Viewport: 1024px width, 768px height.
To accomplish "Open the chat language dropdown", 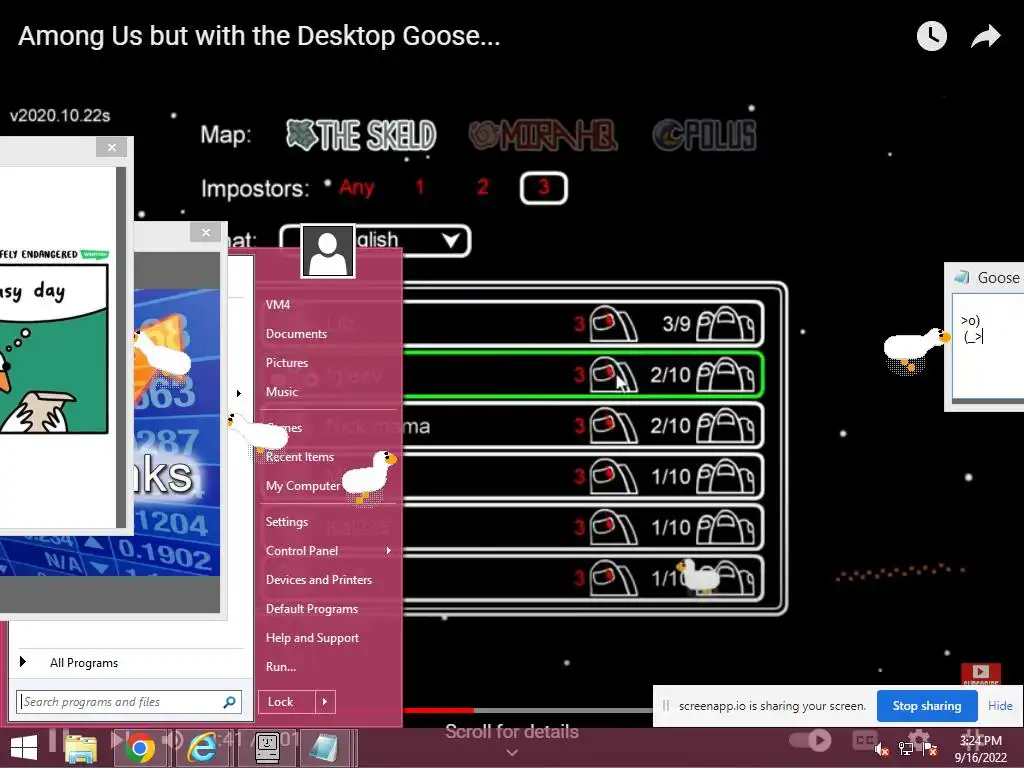I will point(375,240).
